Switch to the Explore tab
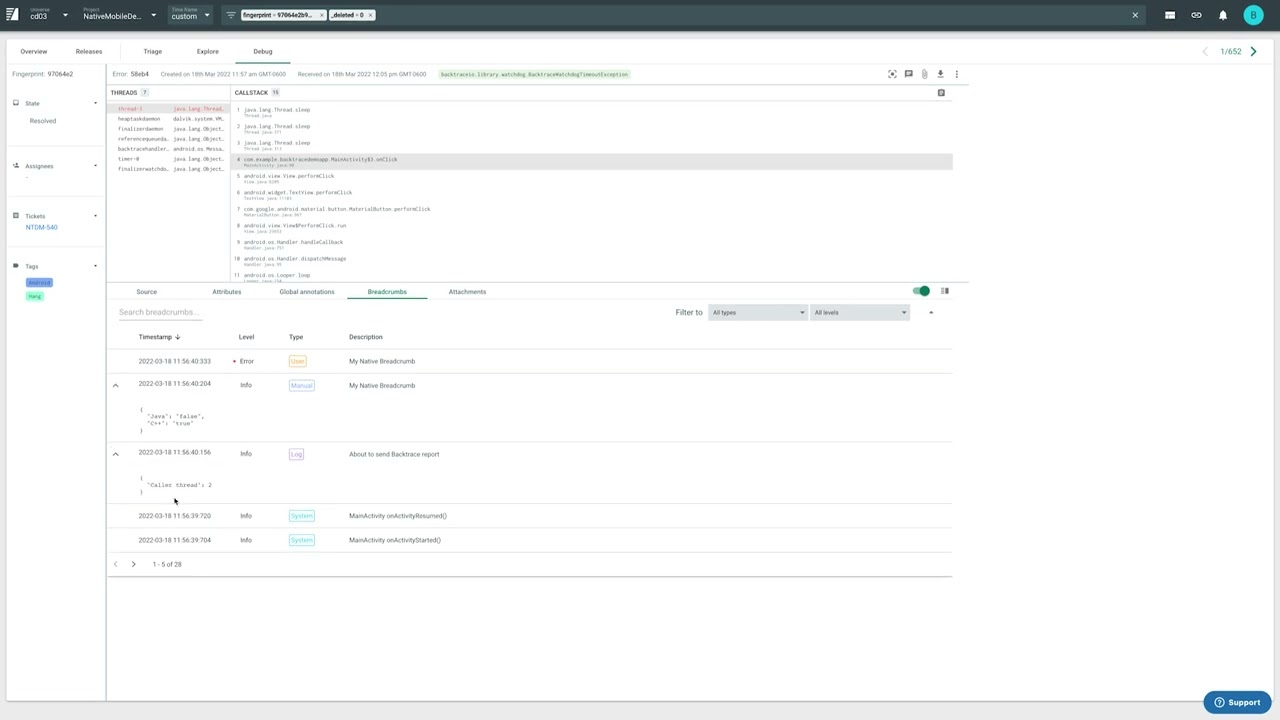 coord(207,51)
